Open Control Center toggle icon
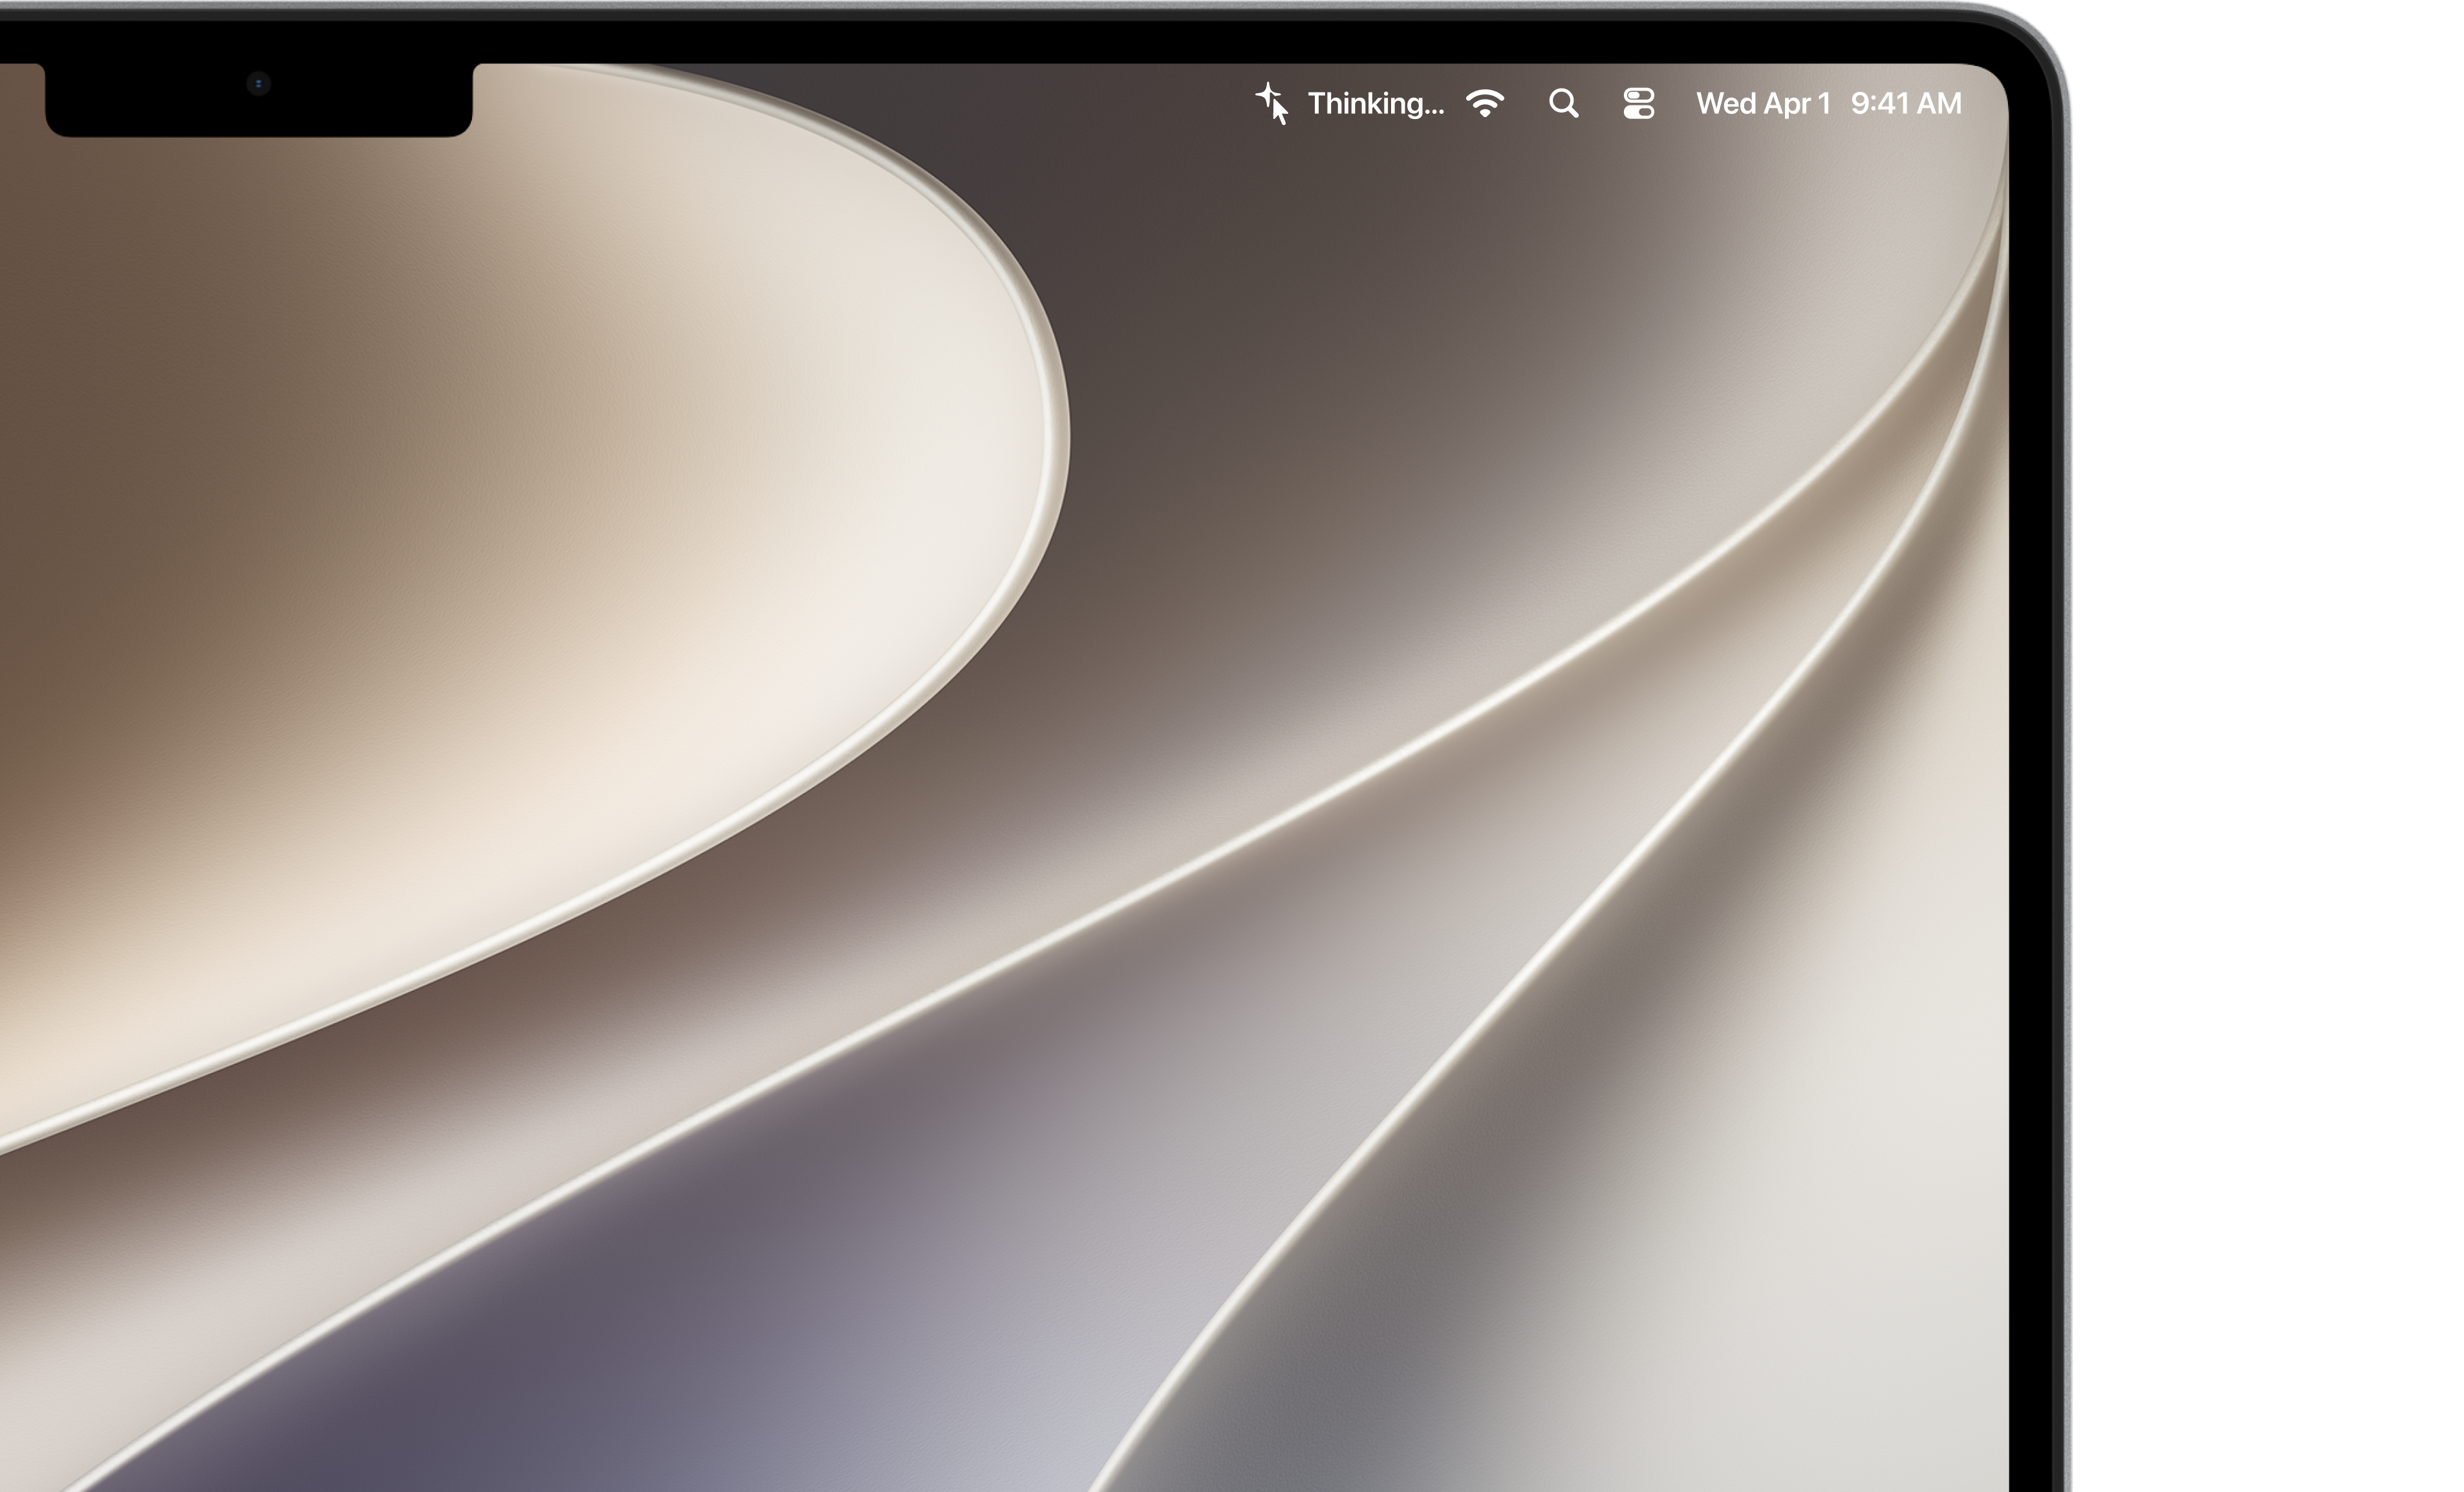2464x1492 pixels. click(x=1639, y=104)
